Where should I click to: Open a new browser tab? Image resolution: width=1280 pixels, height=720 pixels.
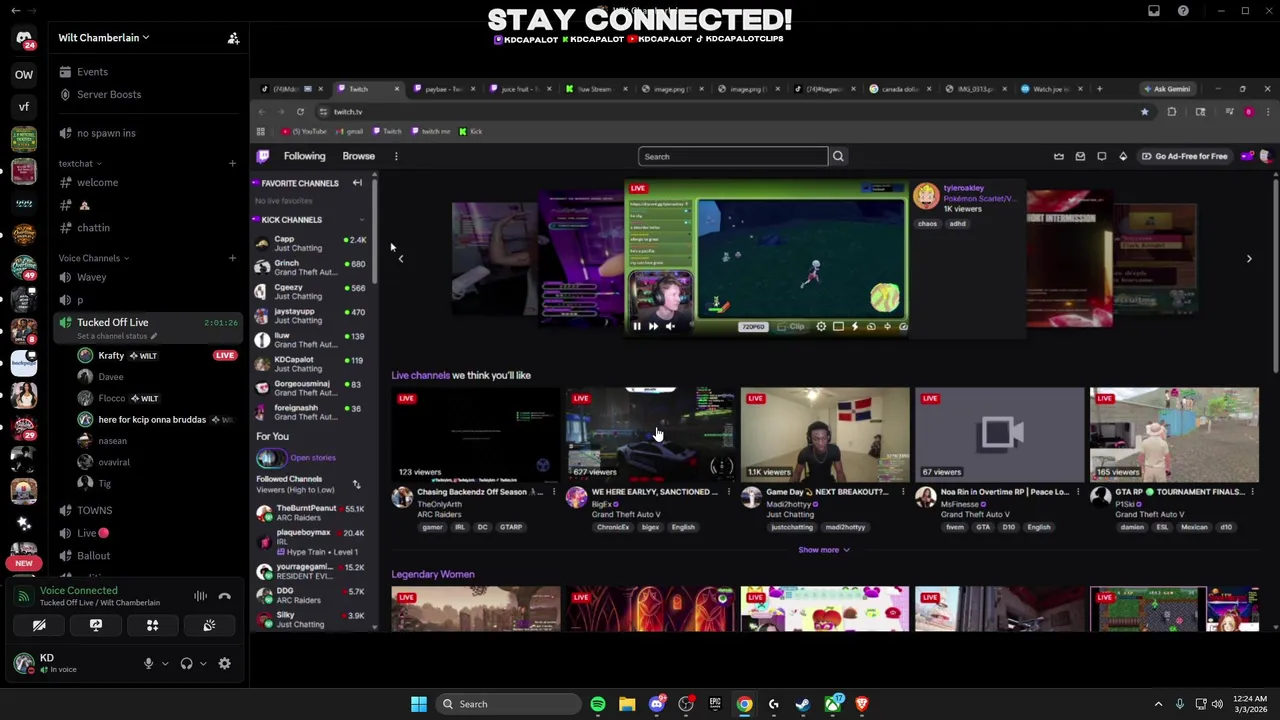(1099, 89)
